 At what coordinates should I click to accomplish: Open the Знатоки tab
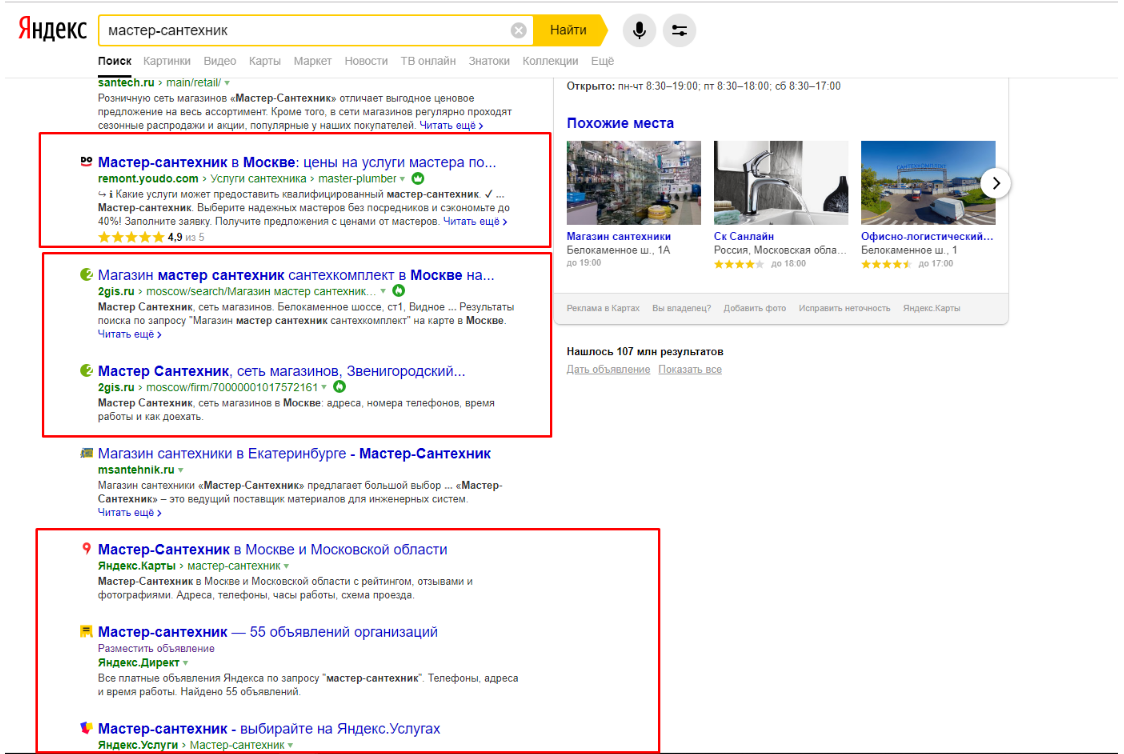click(489, 61)
